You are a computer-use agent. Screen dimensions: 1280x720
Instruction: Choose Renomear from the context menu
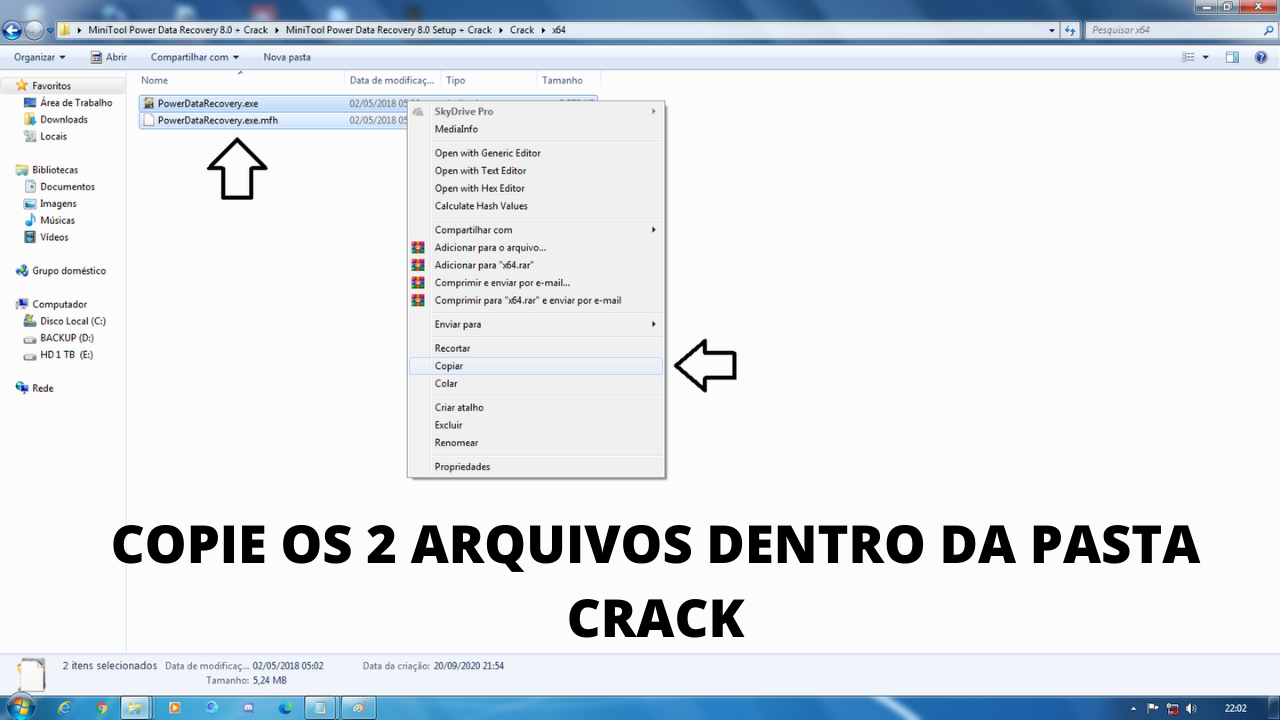click(x=536, y=443)
